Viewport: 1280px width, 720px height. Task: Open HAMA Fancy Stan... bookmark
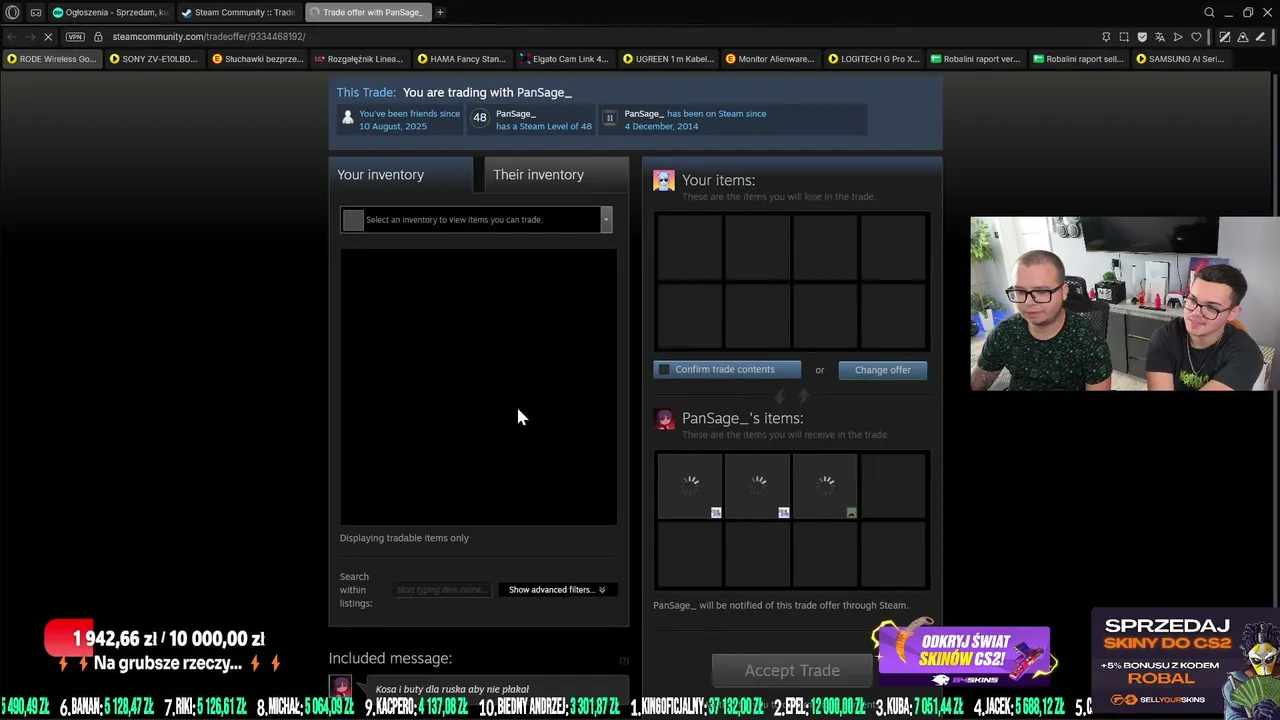tap(462, 59)
